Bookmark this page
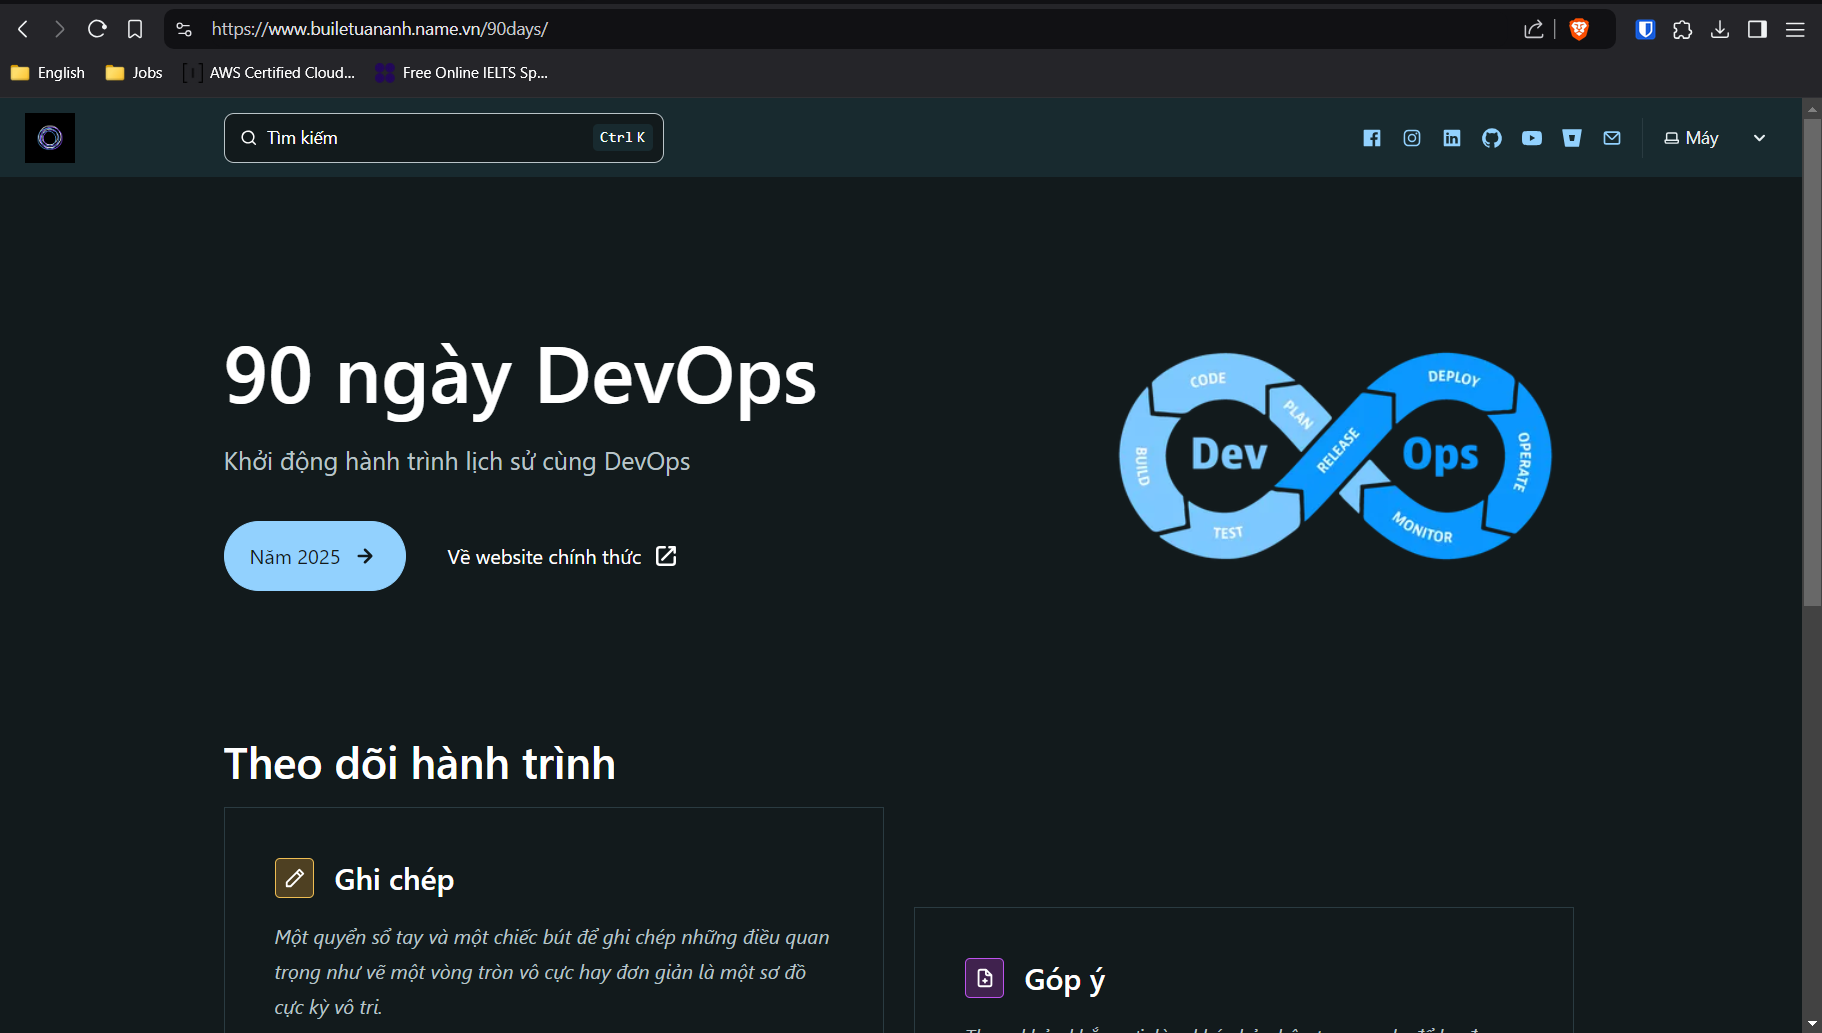Viewport: 1822px width, 1033px height. click(135, 29)
